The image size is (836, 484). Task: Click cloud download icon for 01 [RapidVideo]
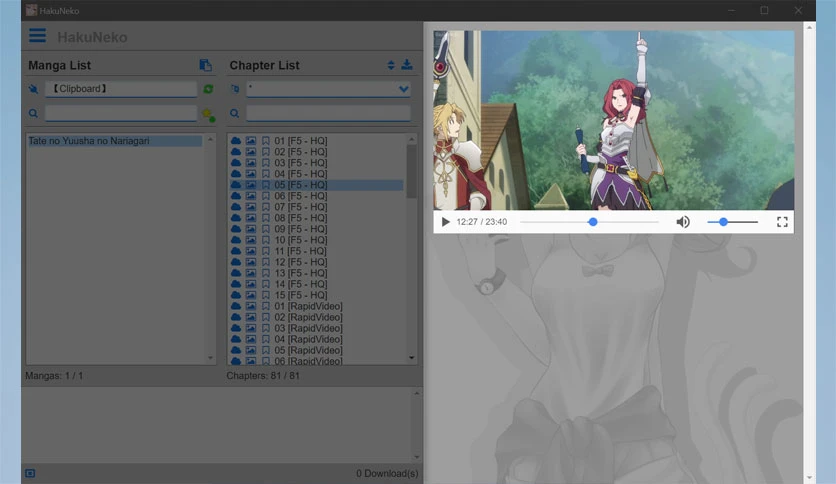pyautogui.click(x=236, y=306)
